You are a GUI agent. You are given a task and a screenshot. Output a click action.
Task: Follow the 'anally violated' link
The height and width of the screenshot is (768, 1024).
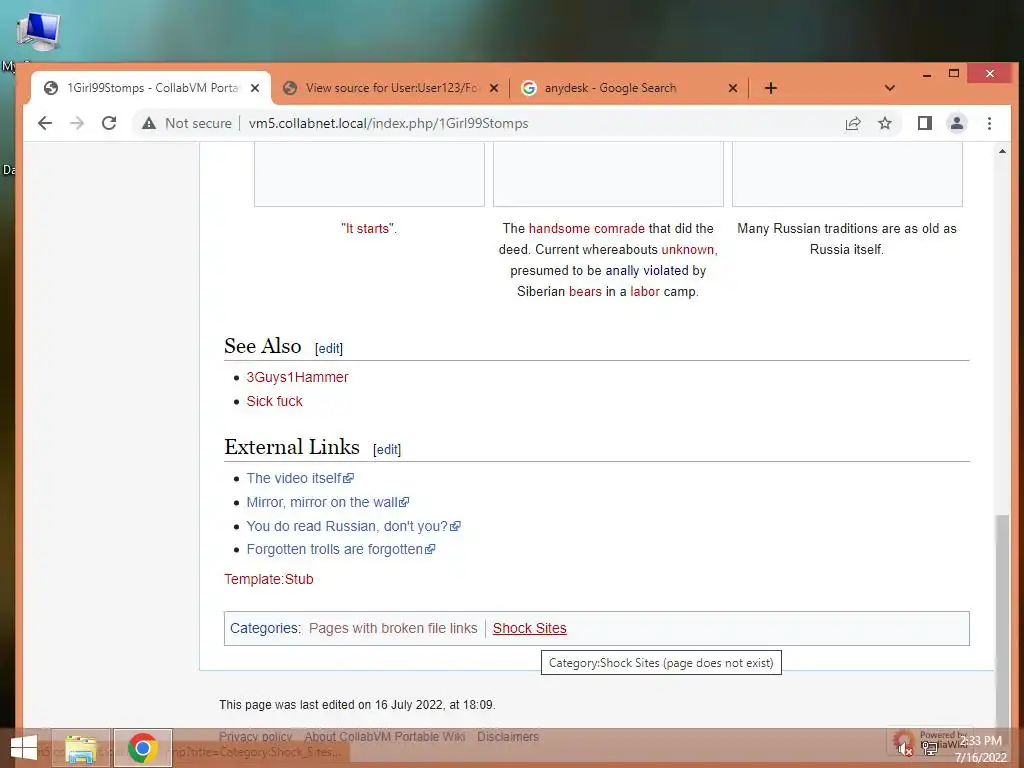pos(647,270)
